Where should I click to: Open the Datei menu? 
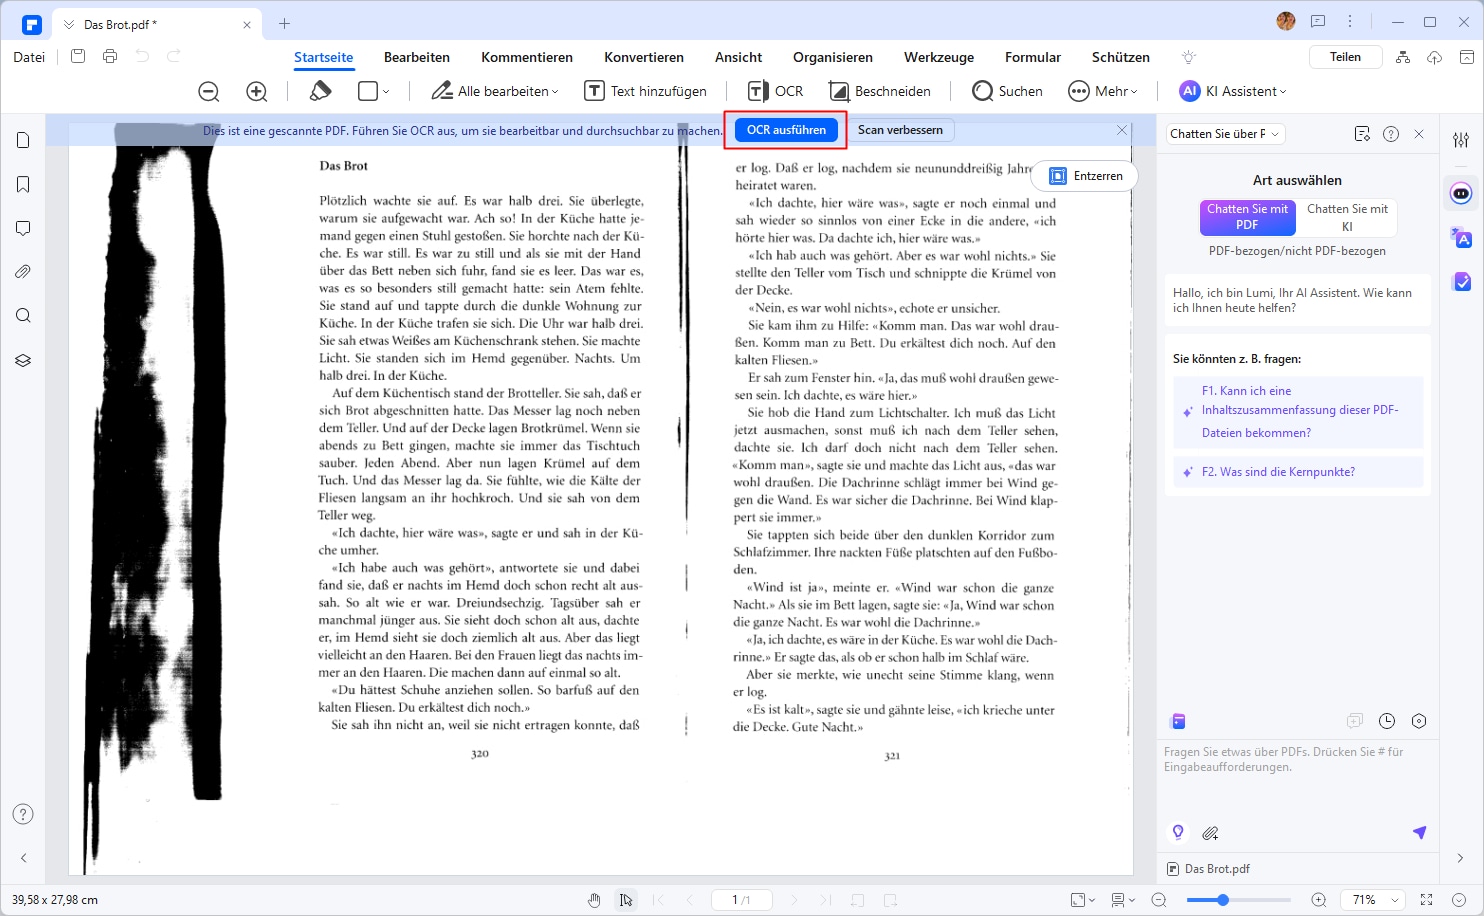click(29, 57)
